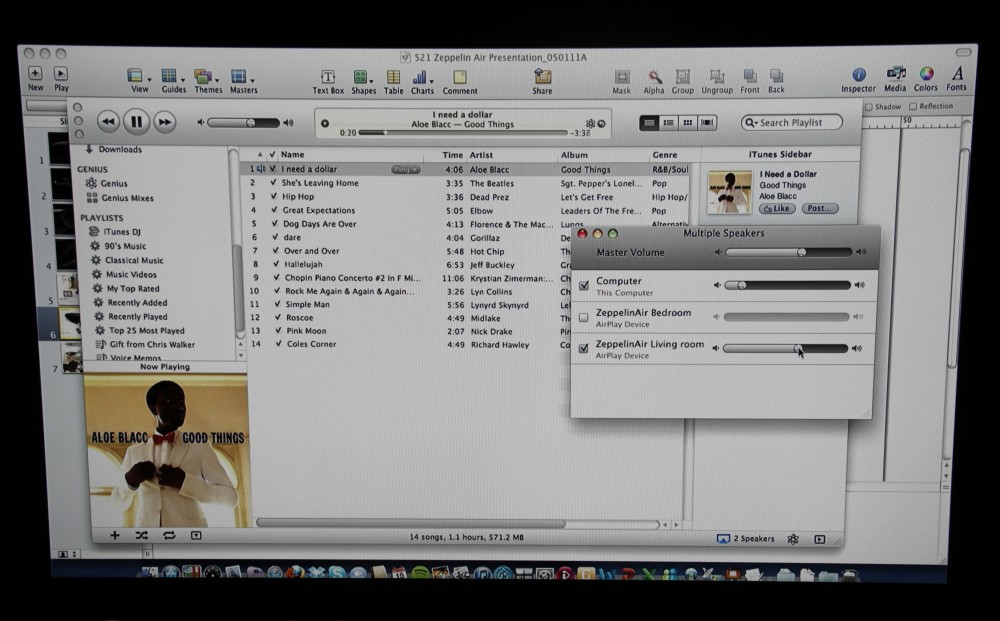Start slideshow with Keynote Play icon
The height and width of the screenshot is (621, 1000).
tap(61, 73)
